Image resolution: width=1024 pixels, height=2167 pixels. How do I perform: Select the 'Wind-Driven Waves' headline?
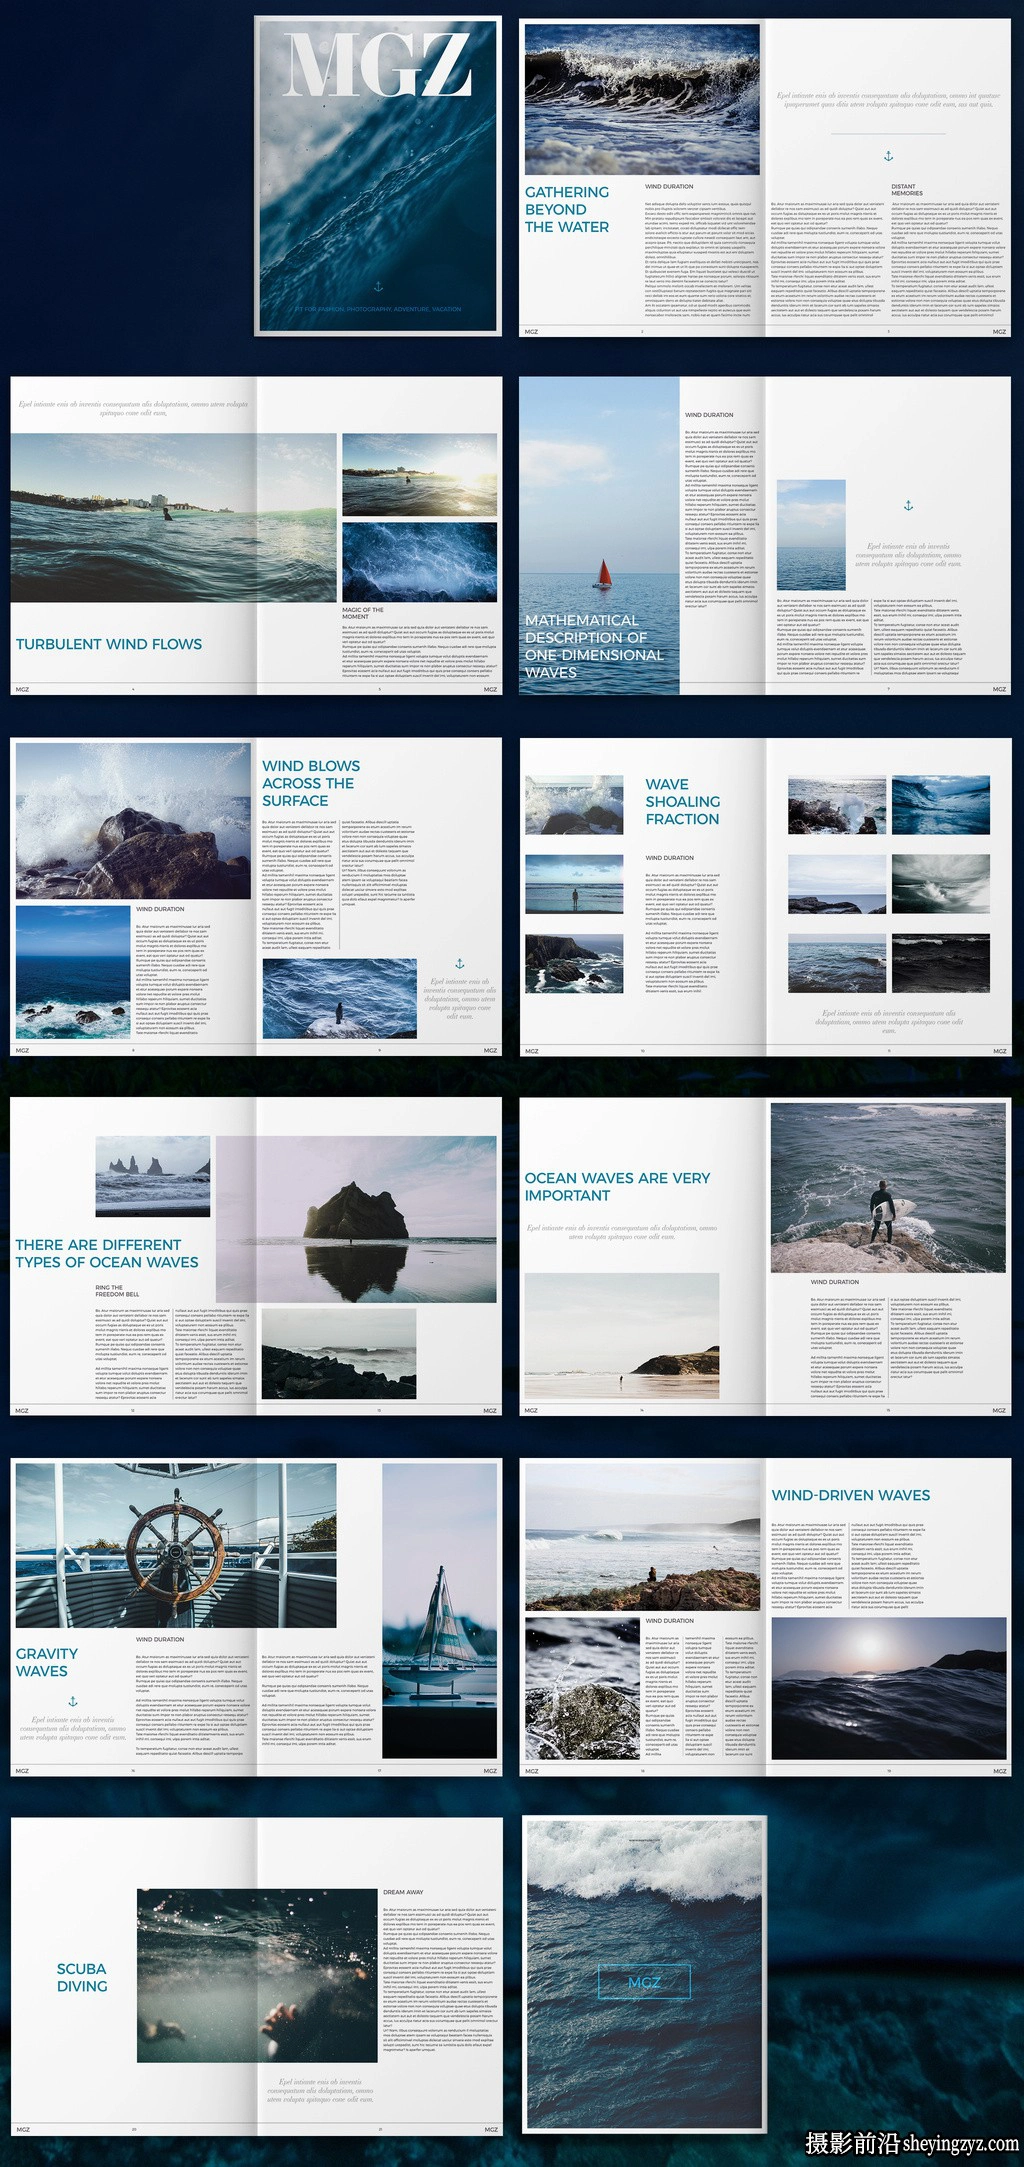click(851, 1495)
